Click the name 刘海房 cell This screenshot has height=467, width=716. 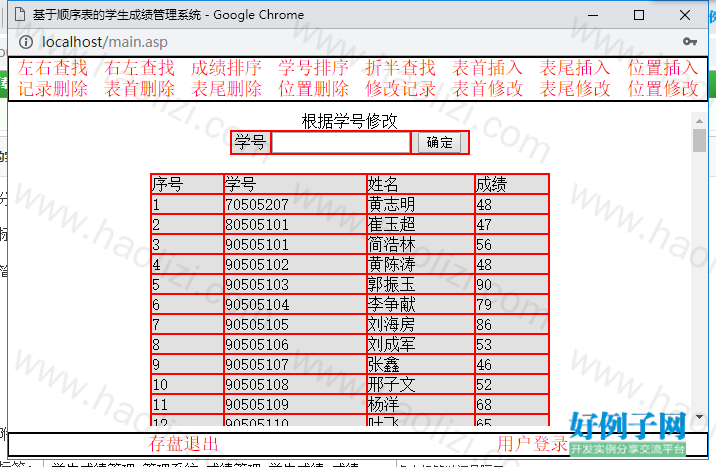tap(421, 325)
